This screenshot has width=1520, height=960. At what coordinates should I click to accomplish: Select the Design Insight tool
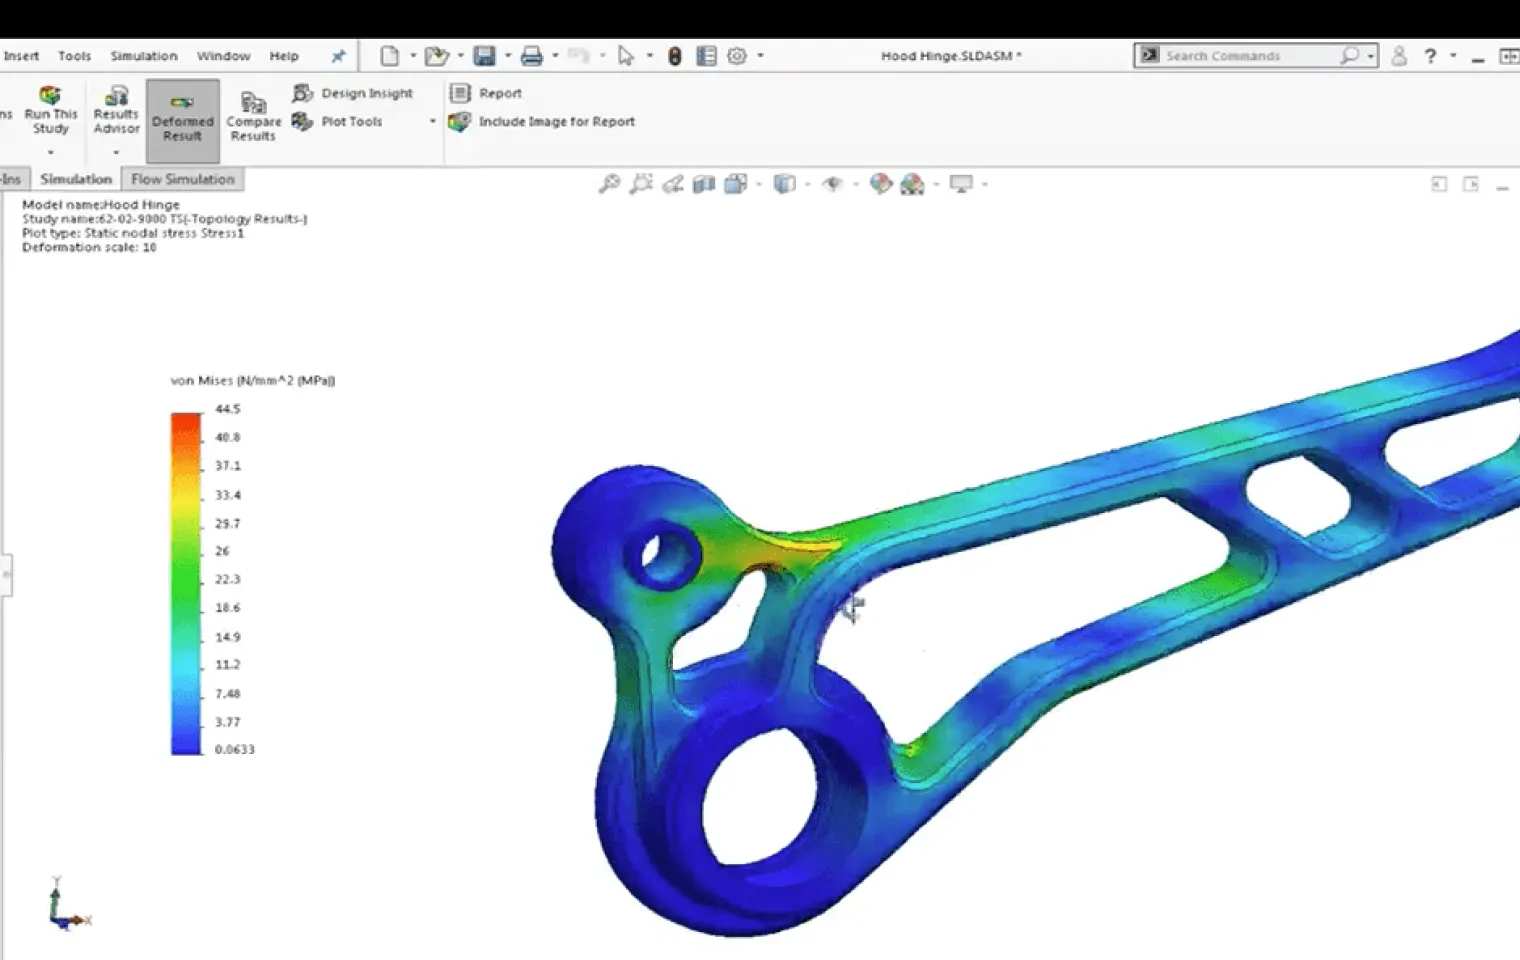[x=352, y=93]
